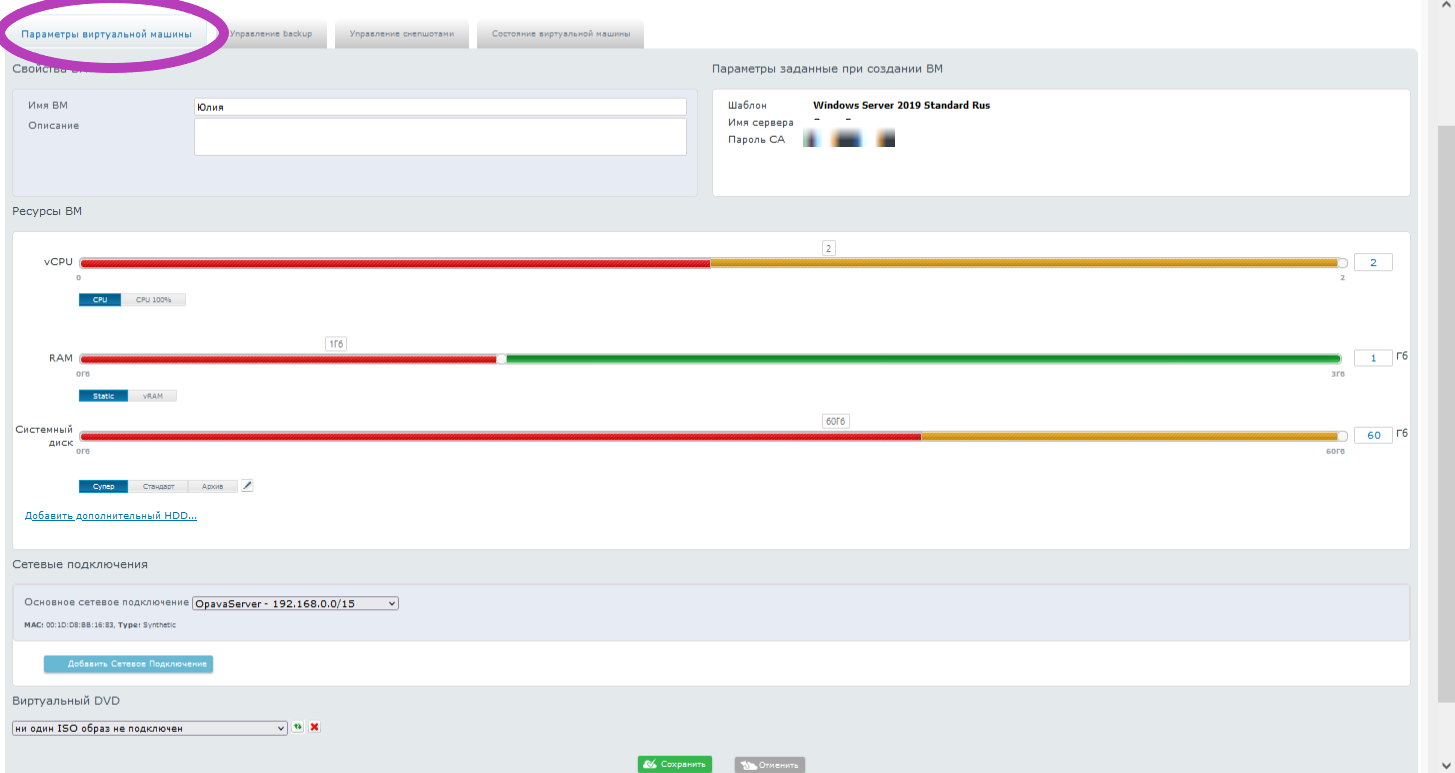Viewport: 1455px width, 773px height.
Task: Click the RAM slider handle
Action: click(502, 359)
